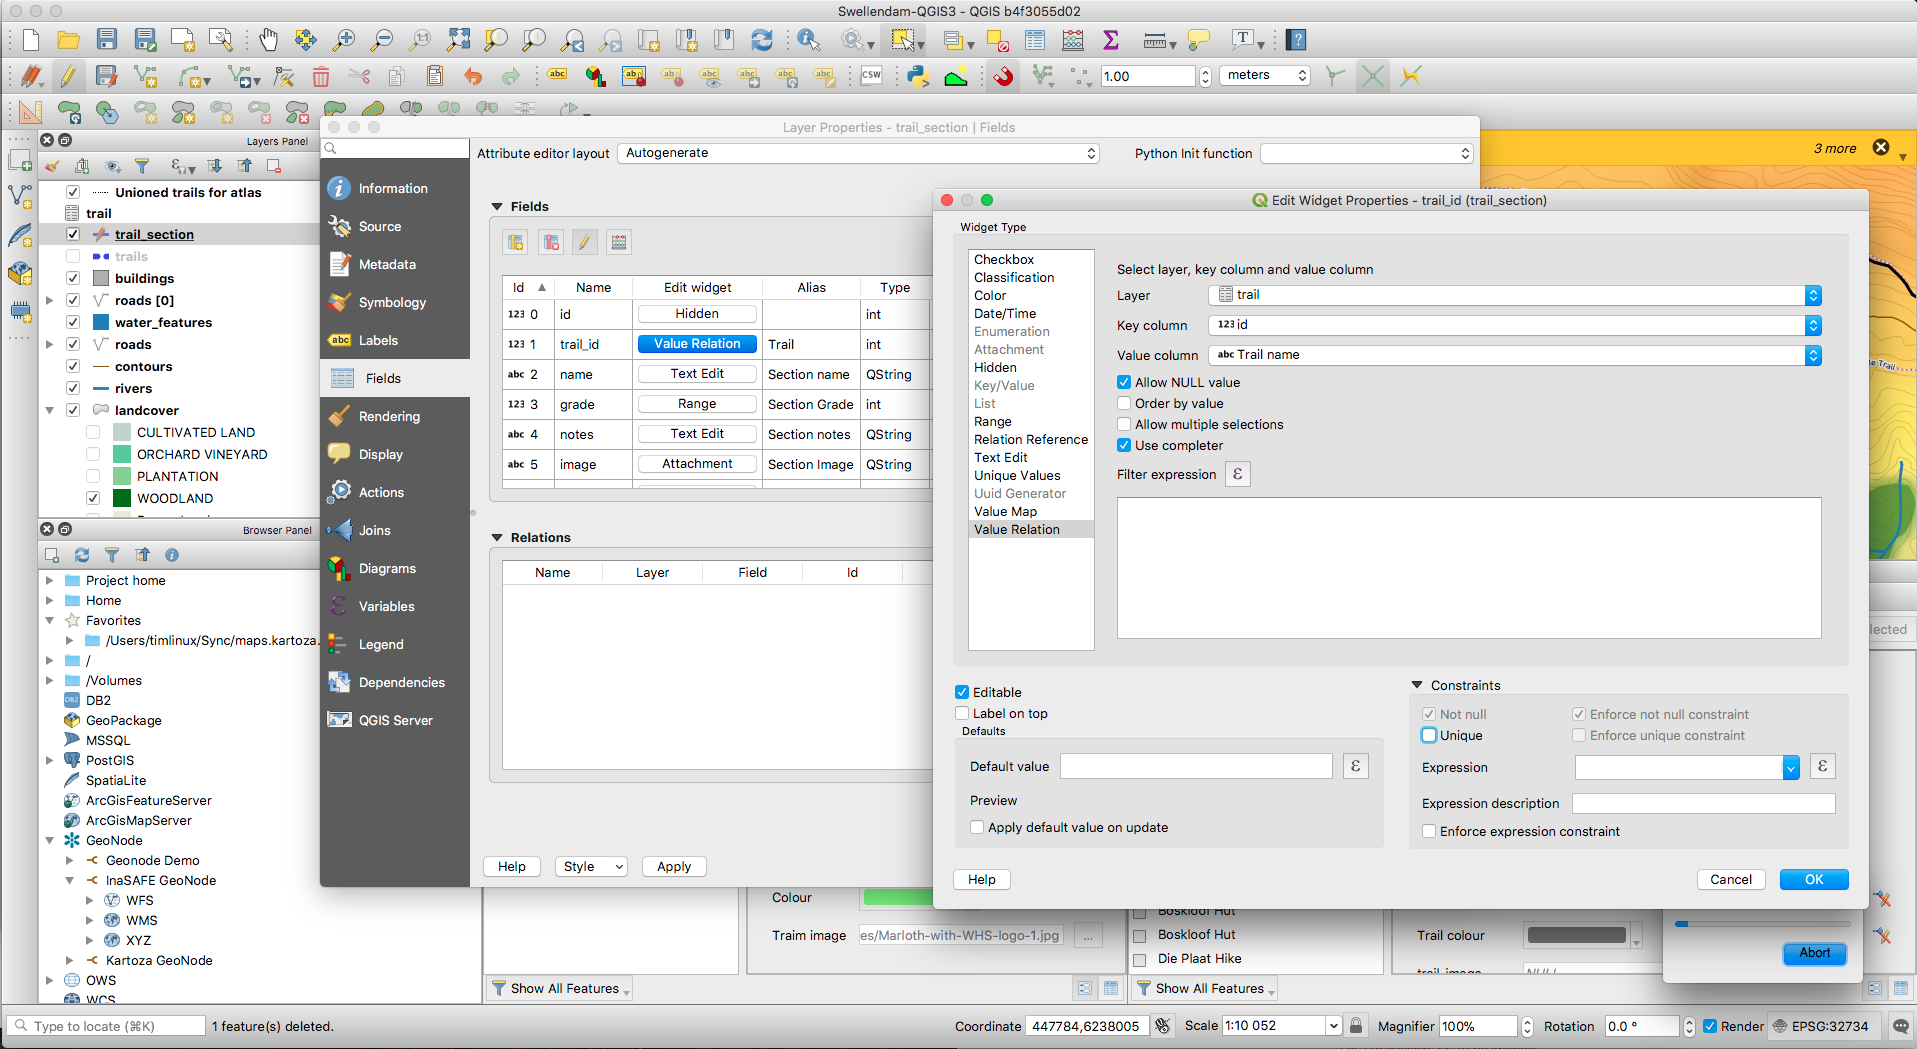Click the Undo arrow icon
This screenshot has height=1049, width=1917.
click(473, 76)
